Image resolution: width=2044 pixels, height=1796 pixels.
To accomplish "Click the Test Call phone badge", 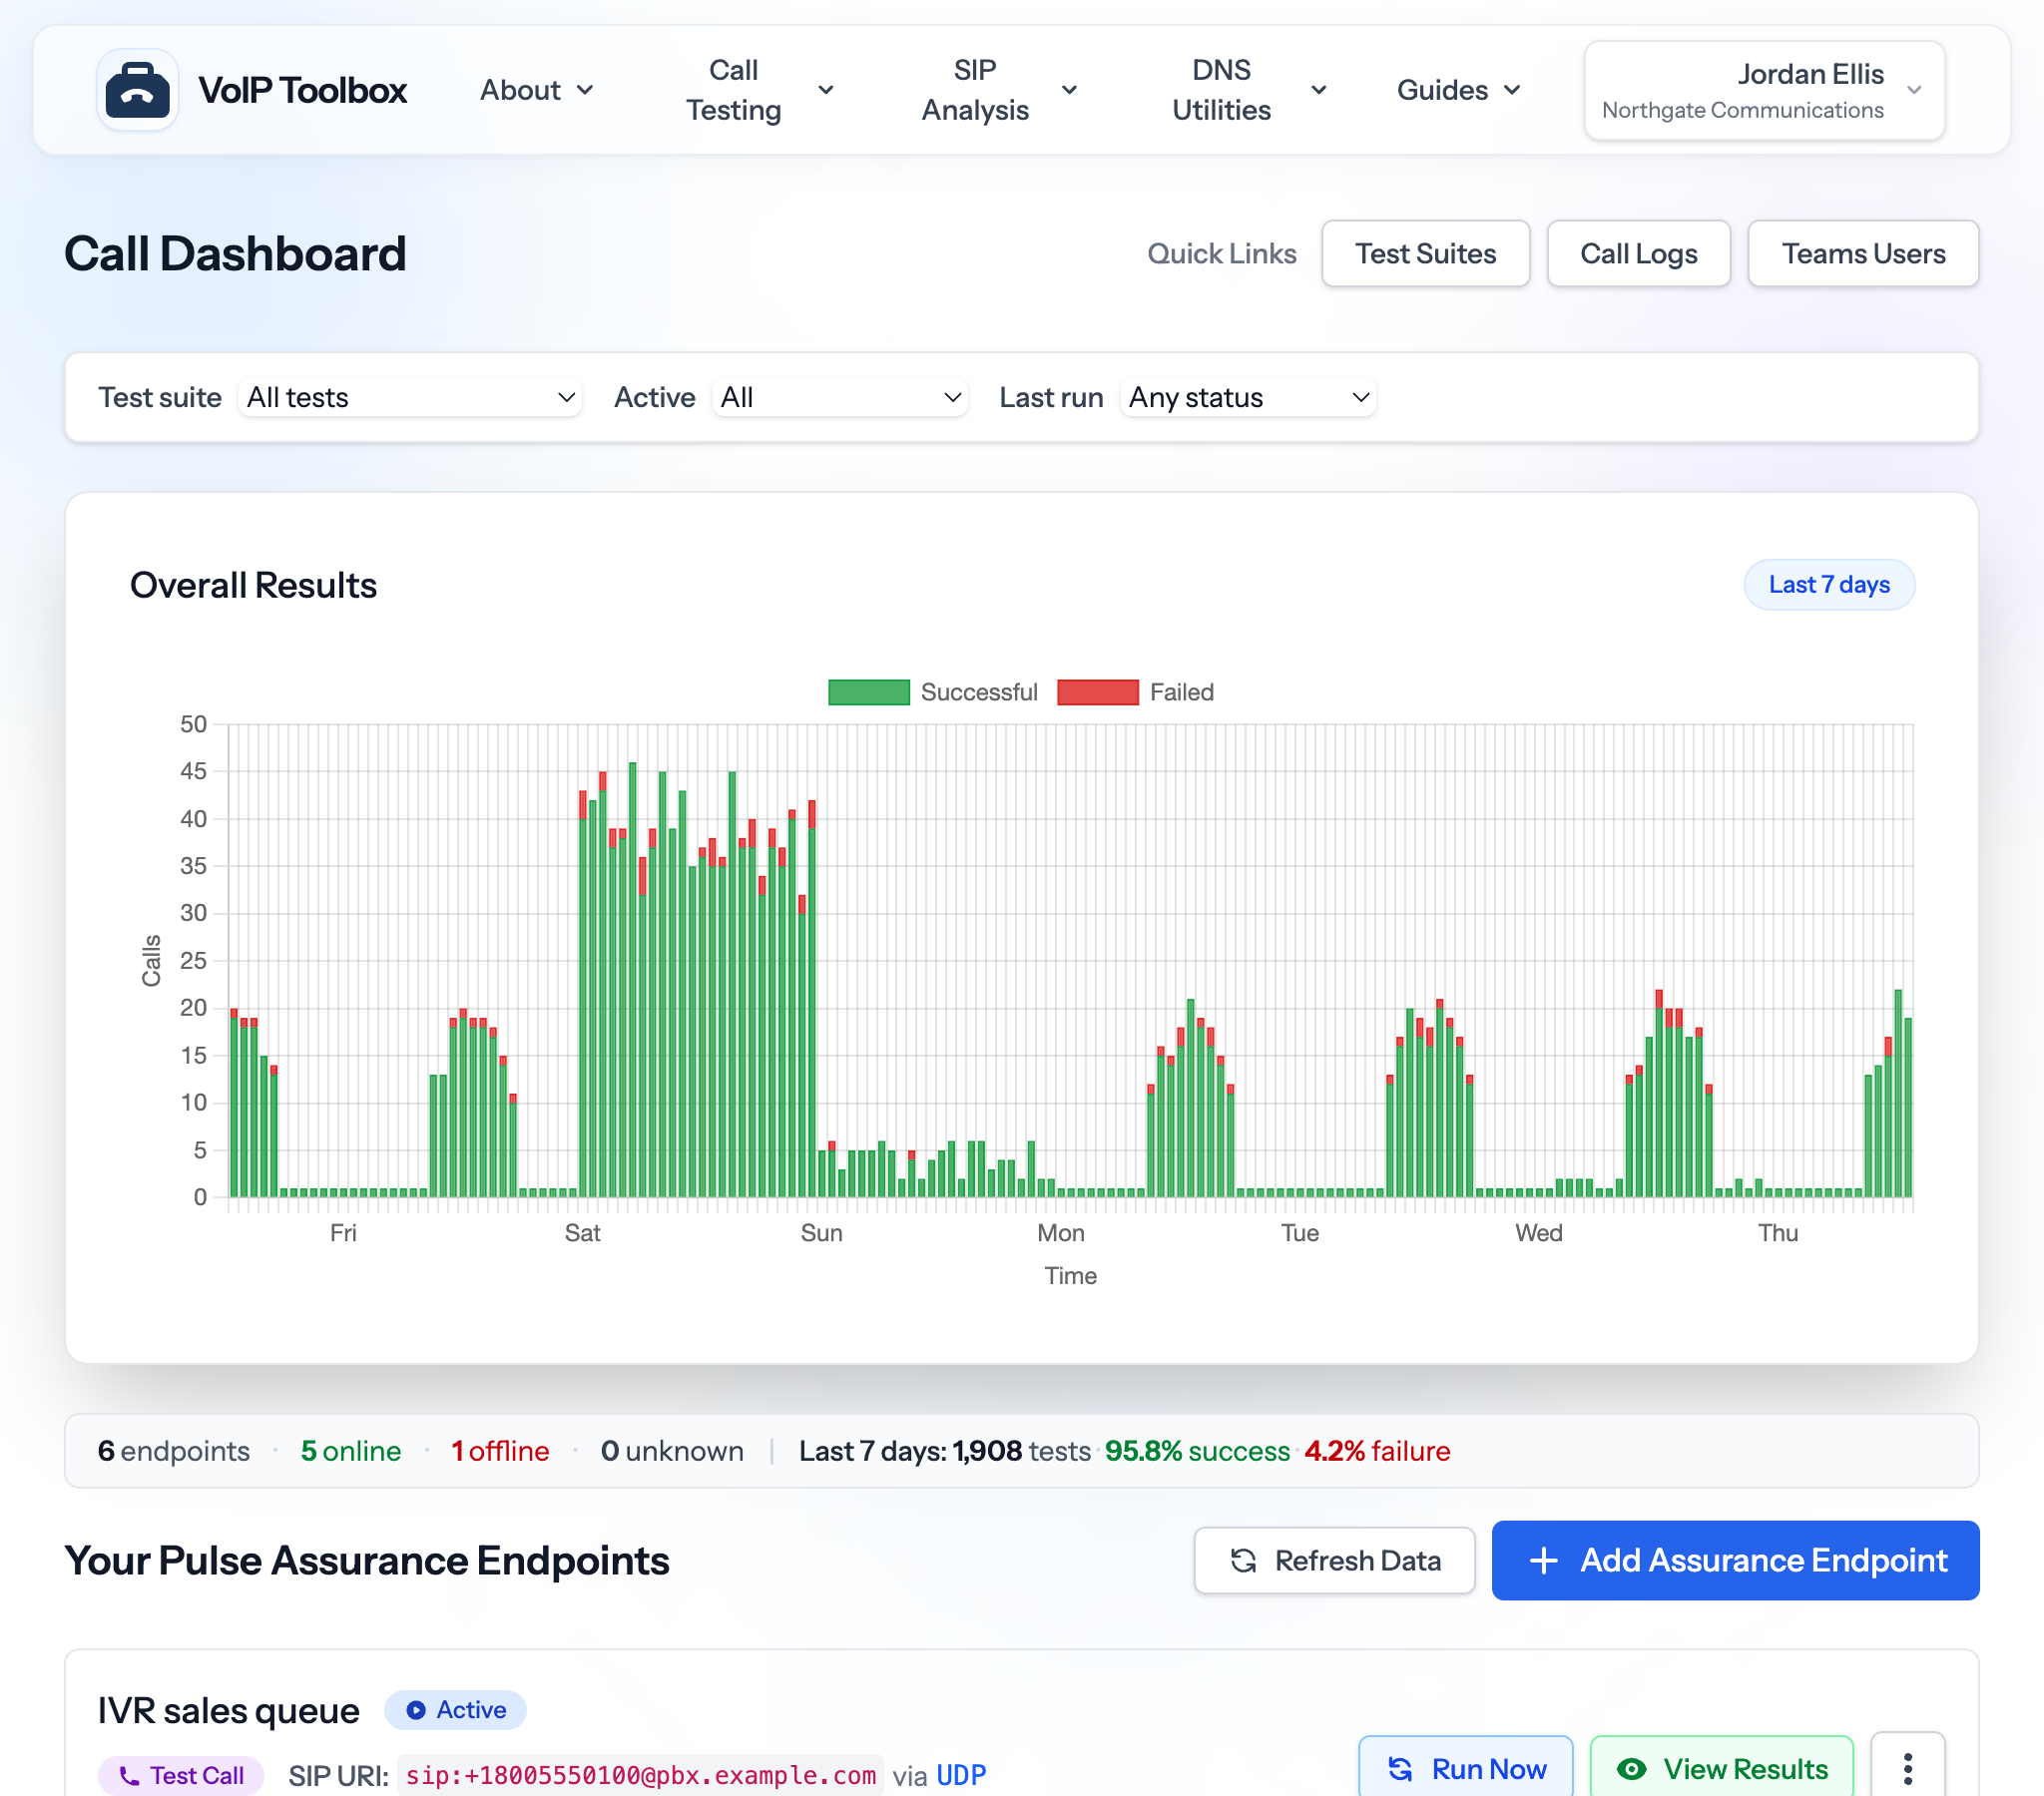I will pos(181,1775).
